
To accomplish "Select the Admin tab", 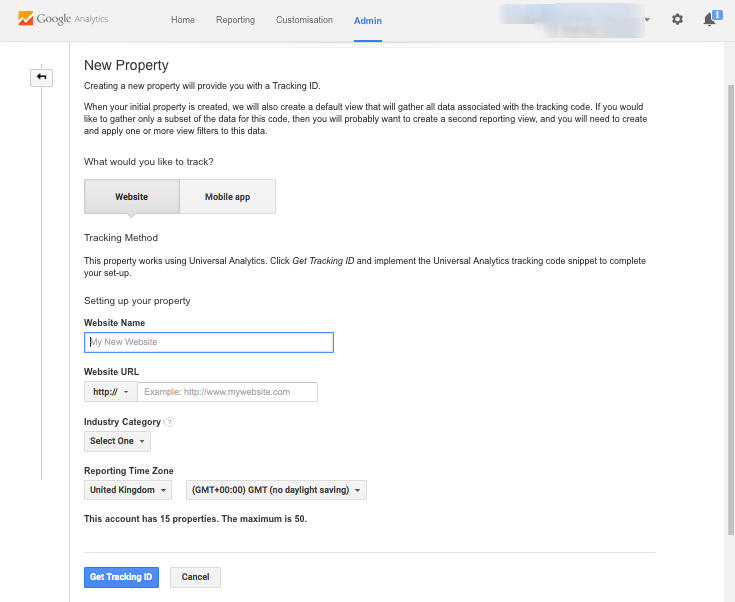I will pos(368,20).
